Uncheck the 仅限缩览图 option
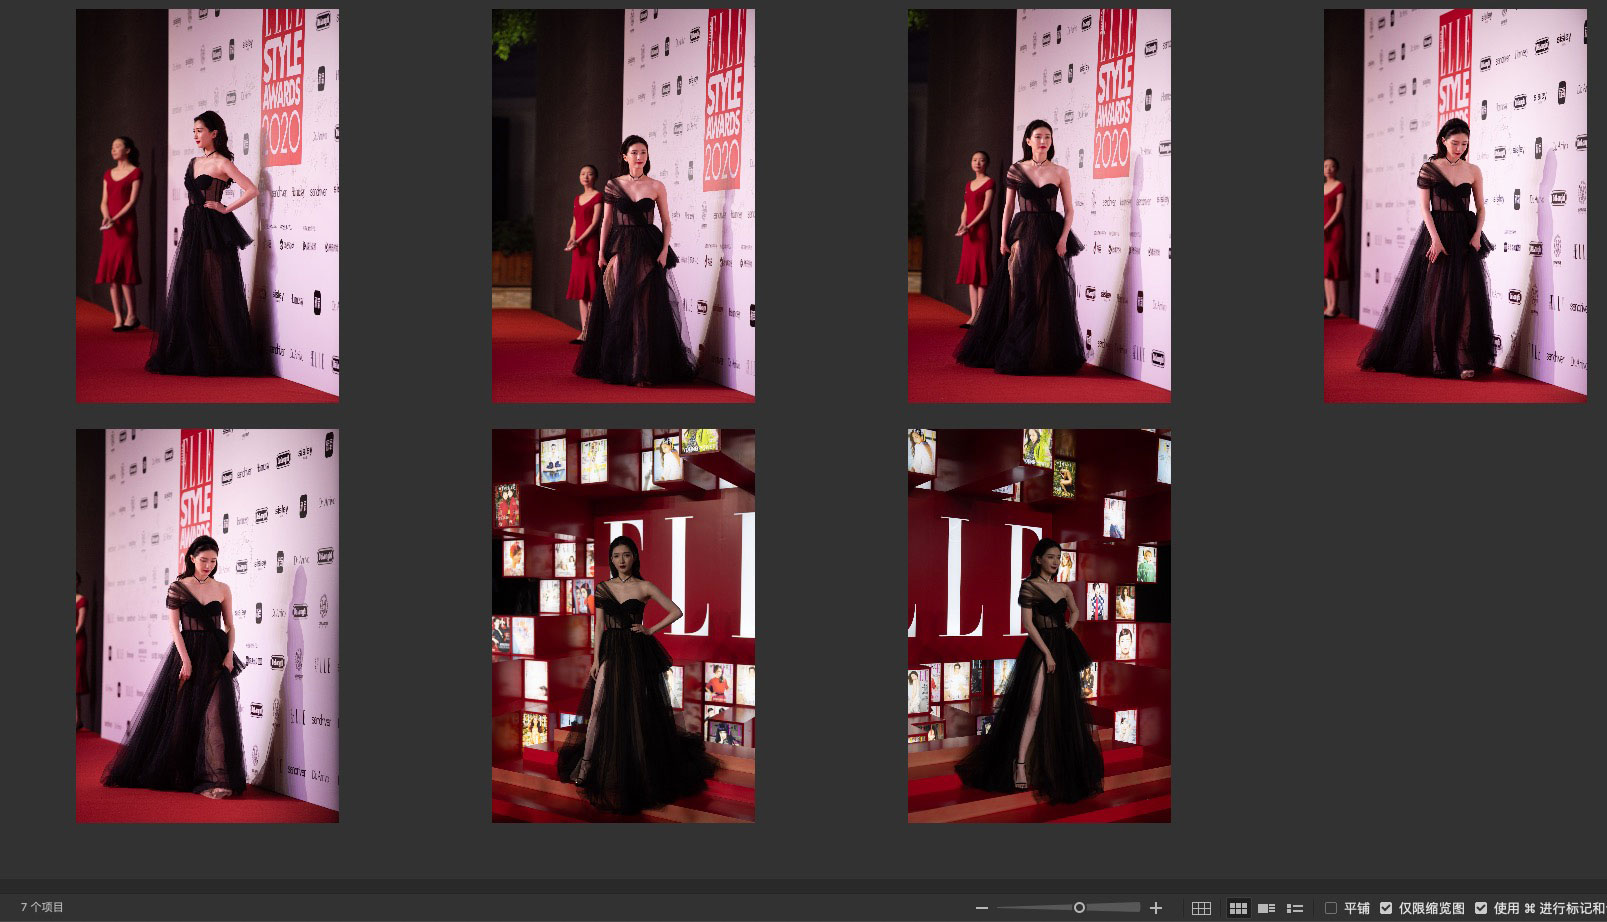 [1386, 908]
